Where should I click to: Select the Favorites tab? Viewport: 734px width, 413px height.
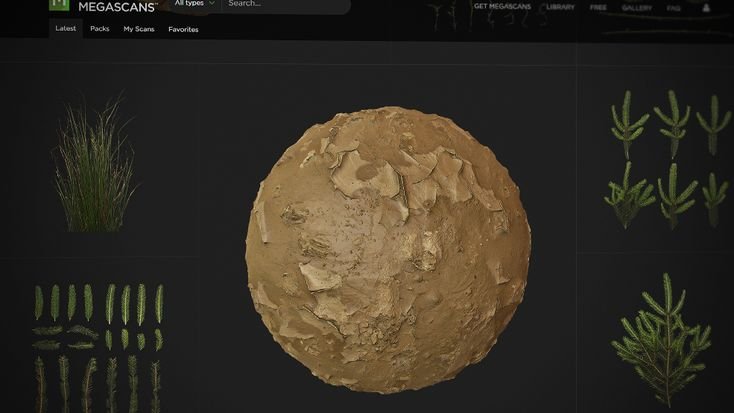click(x=183, y=29)
